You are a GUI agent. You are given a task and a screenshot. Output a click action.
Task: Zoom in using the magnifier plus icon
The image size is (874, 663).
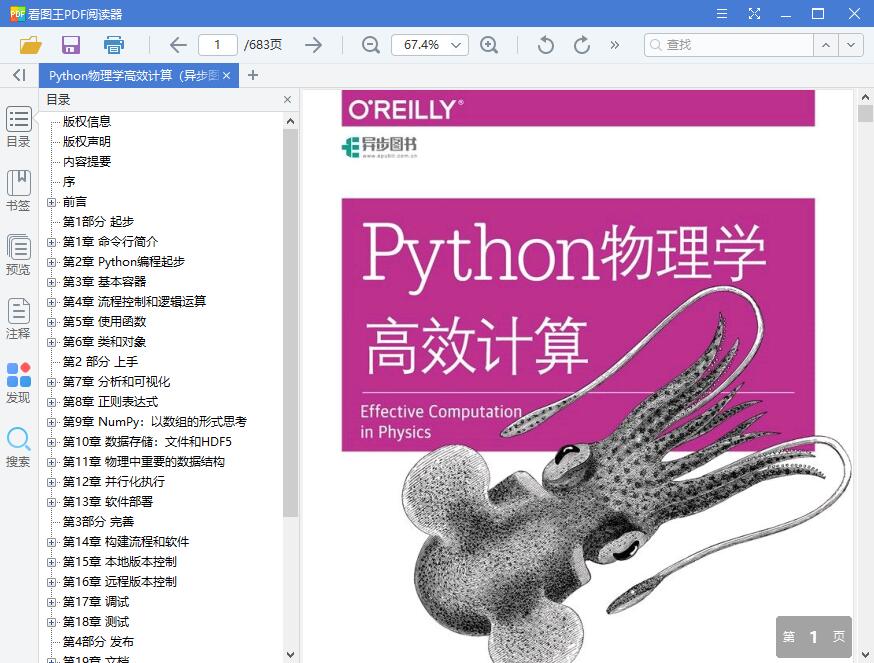(x=489, y=44)
